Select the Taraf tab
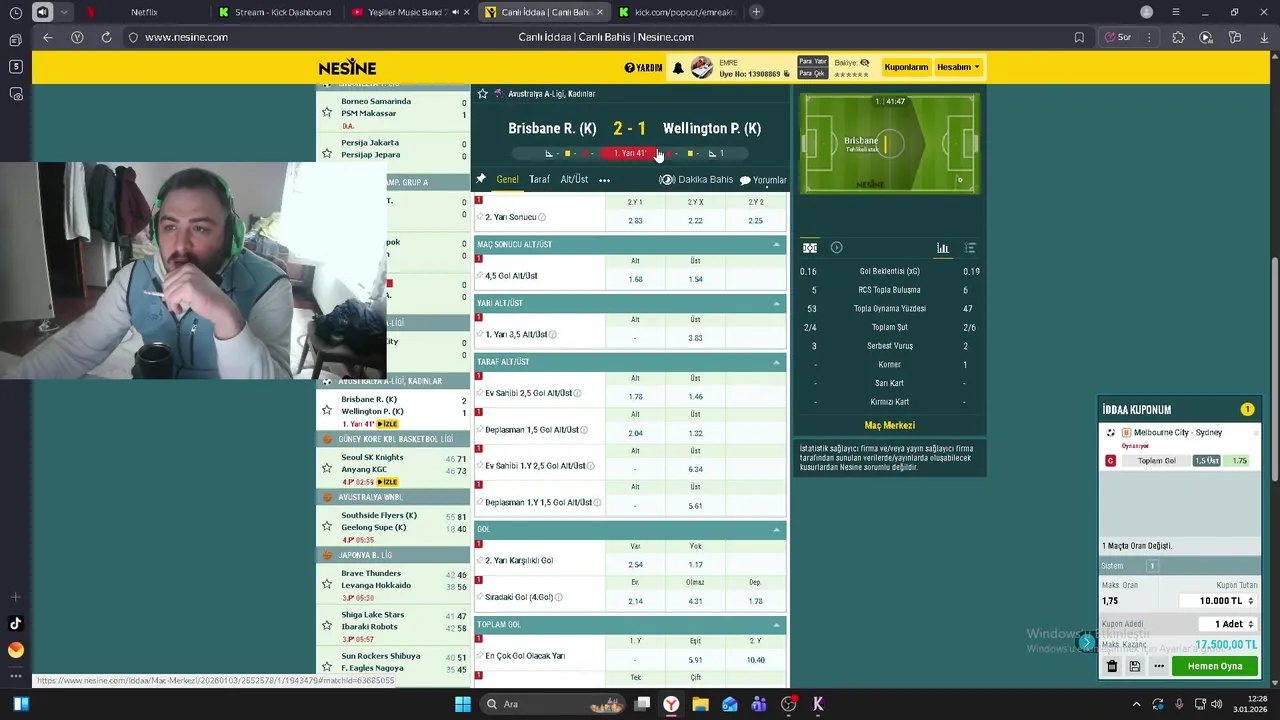 tap(539, 180)
